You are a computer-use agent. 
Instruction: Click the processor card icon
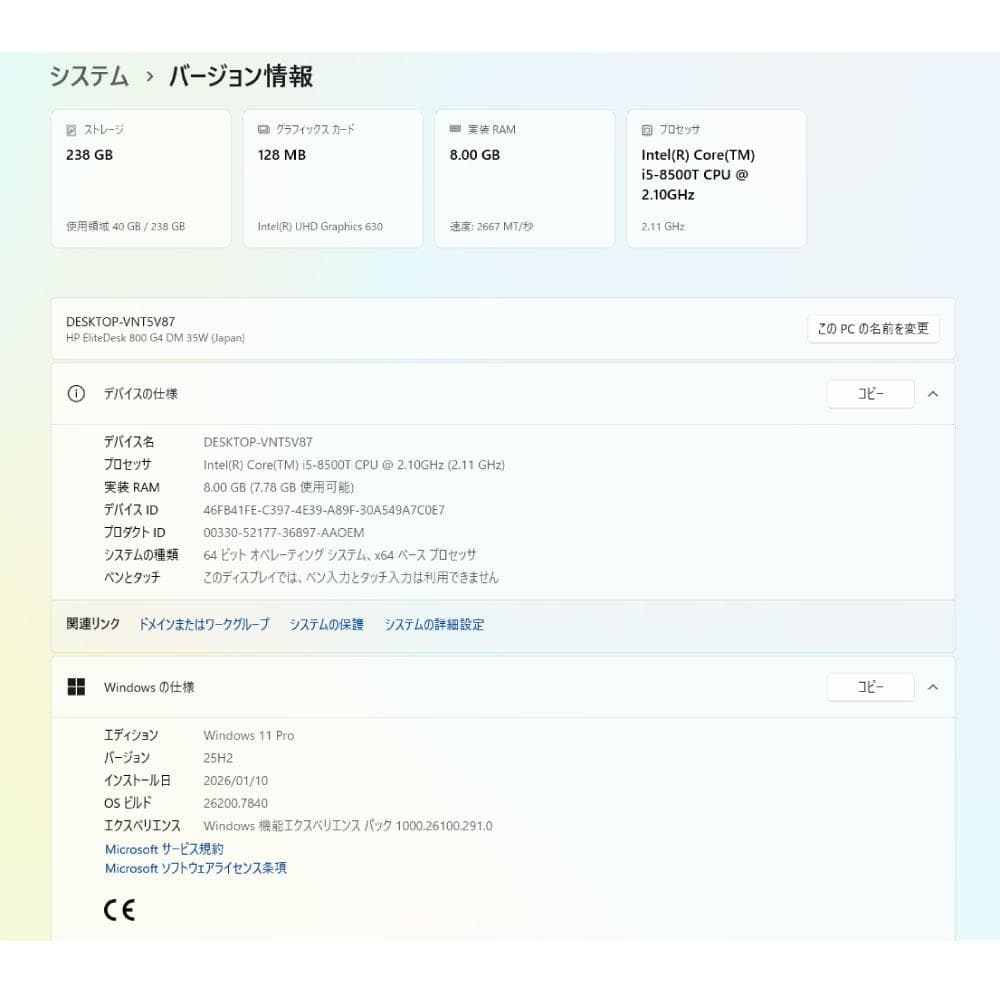[x=647, y=130]
